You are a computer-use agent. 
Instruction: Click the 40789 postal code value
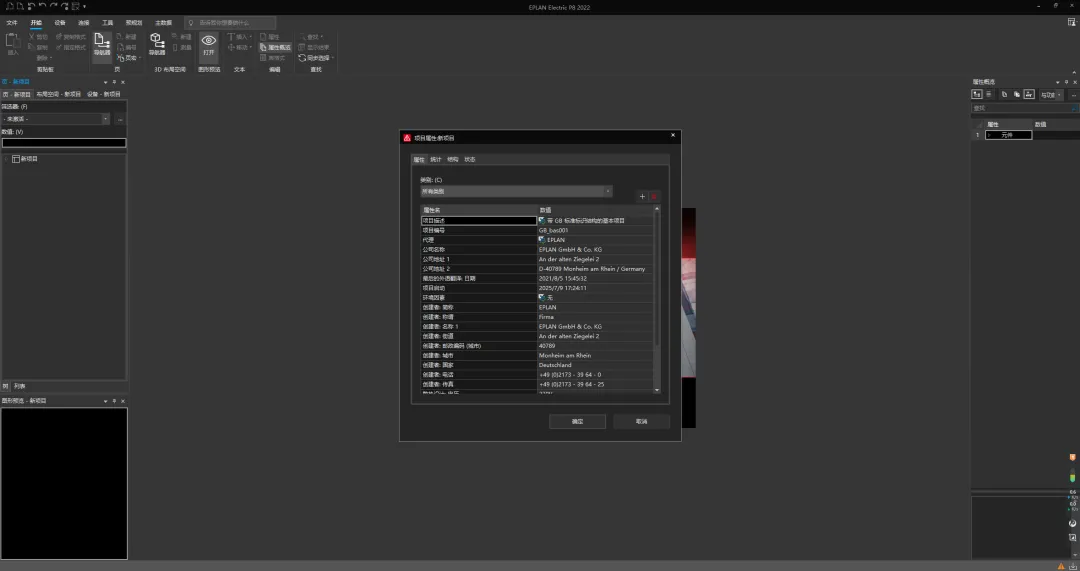(547, 346)
